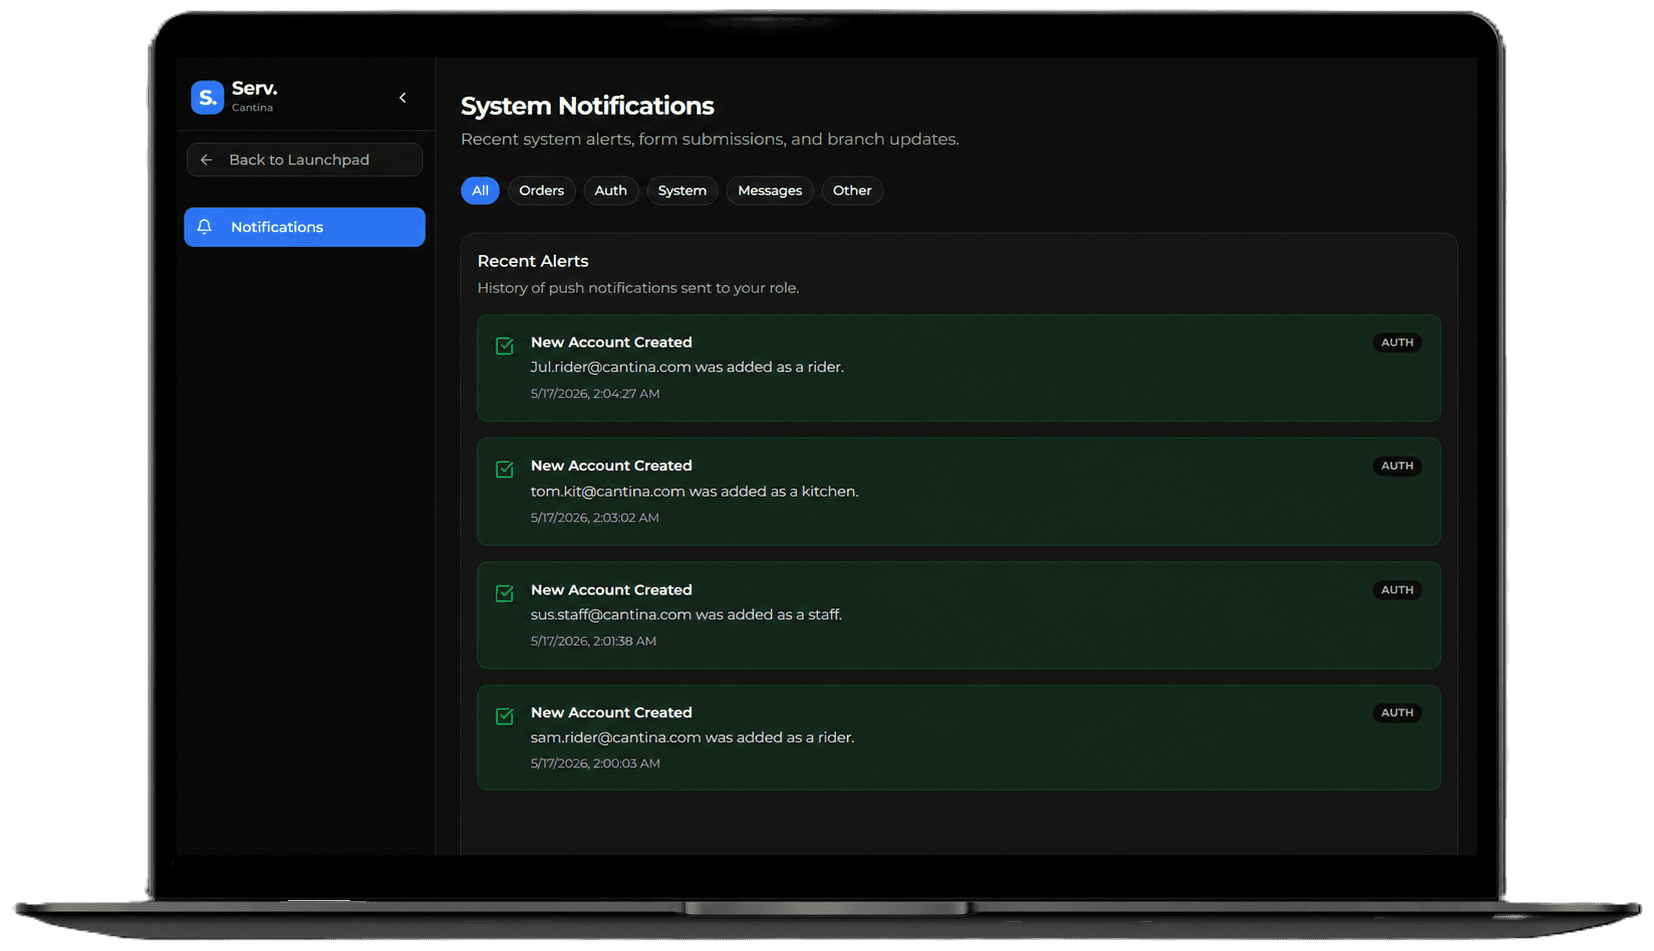Collapse the sidebar with the chevron
Viewport: 1654px width, 951px height.
click(x=403, y=98)
